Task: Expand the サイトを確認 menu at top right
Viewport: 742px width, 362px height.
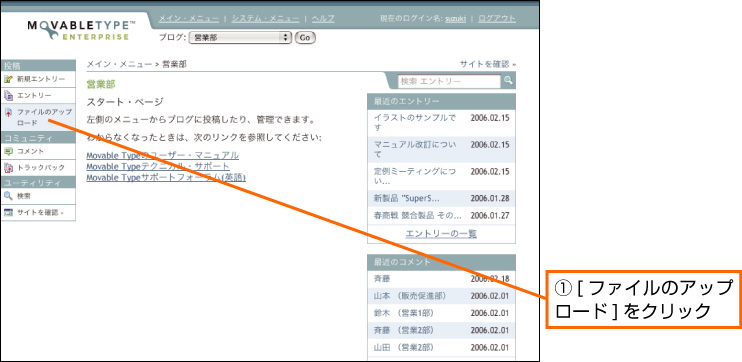Action: 487,64
